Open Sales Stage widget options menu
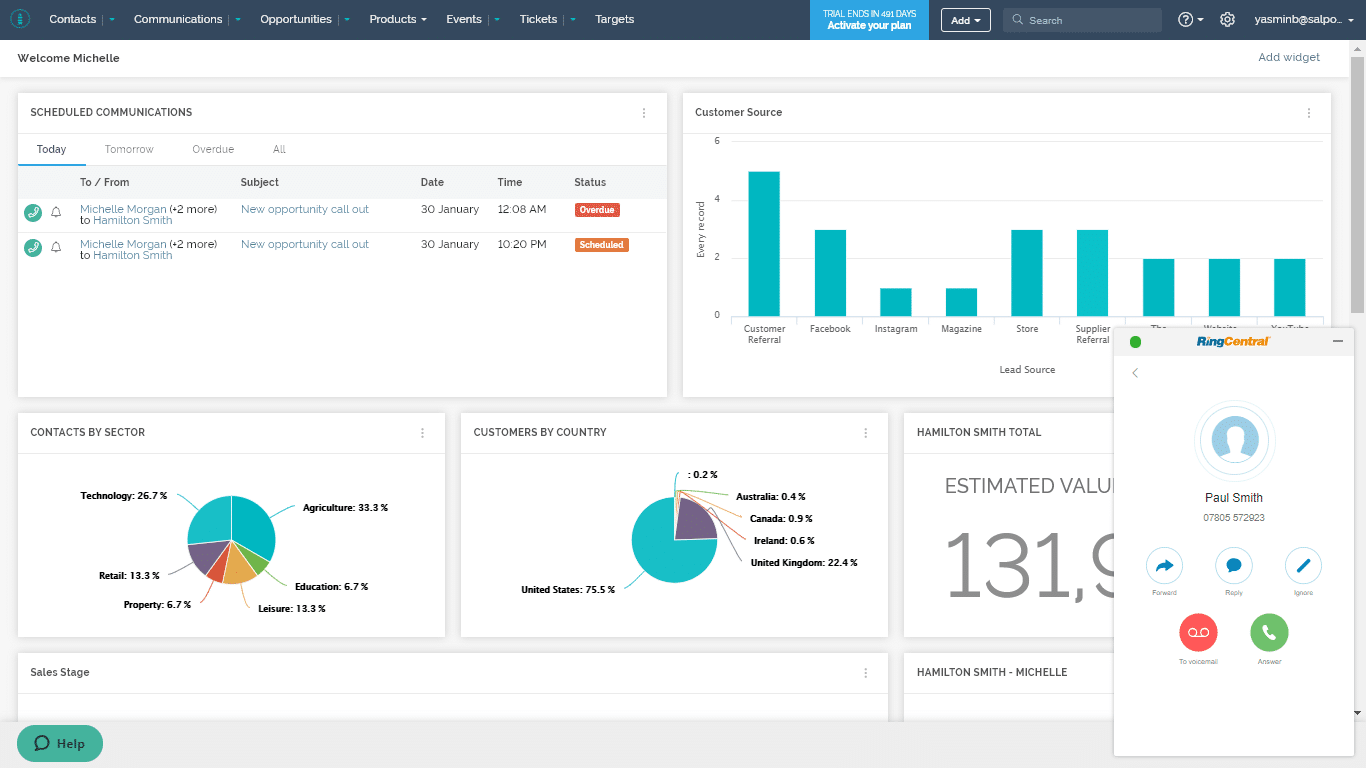 (x=866, y=673)
